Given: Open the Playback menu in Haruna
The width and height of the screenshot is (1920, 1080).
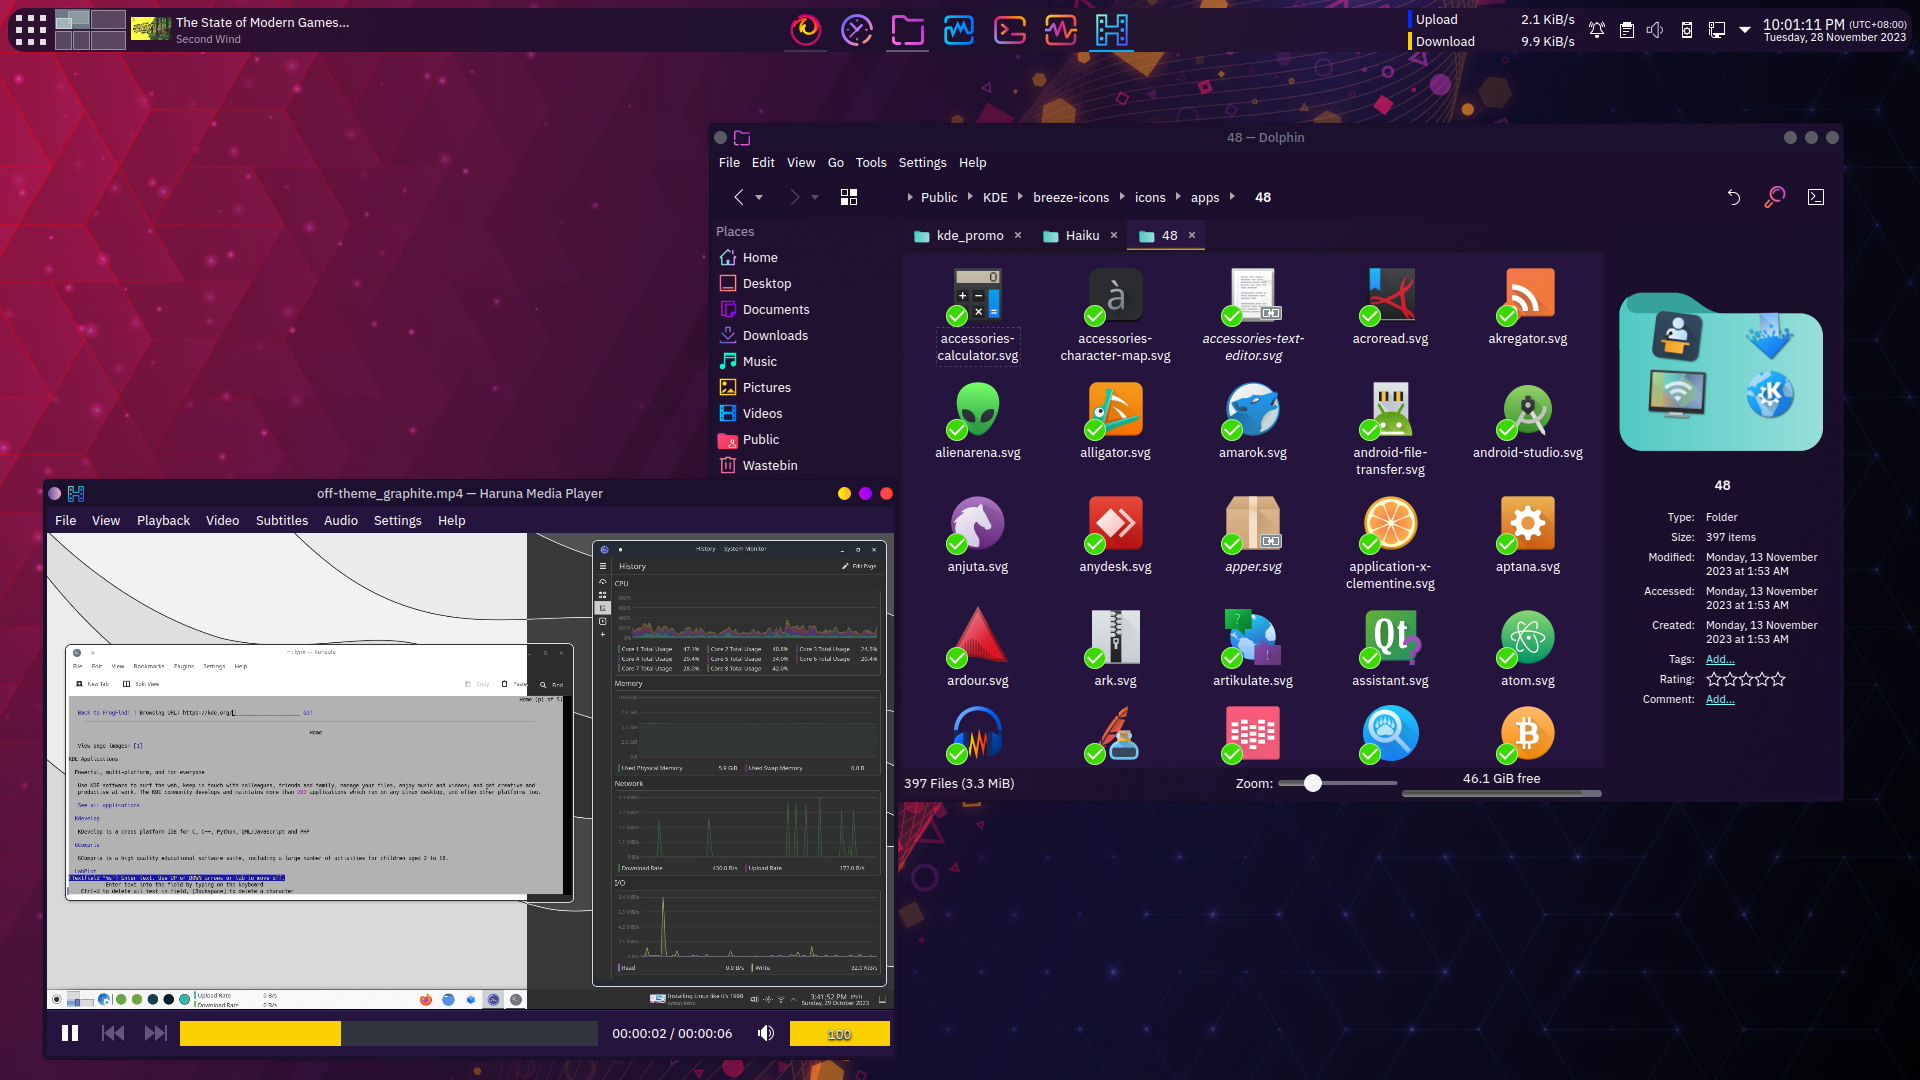Looking at the screenshot, I should [163, 520].
